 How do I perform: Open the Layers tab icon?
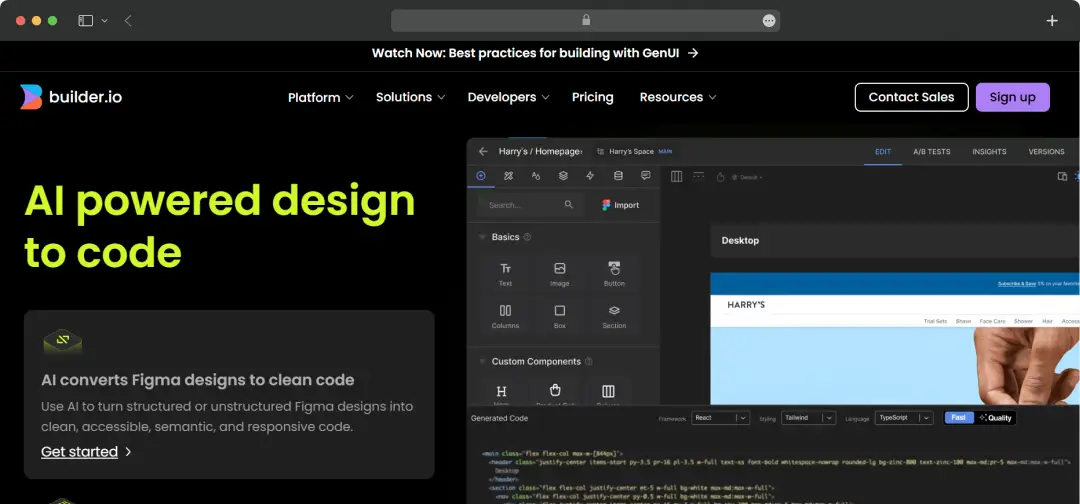563,176
